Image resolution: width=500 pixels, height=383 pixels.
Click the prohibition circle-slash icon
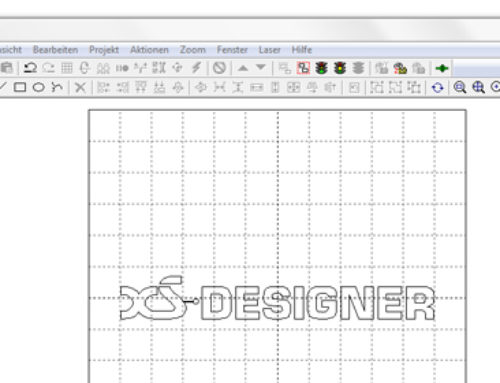point(219,68)
